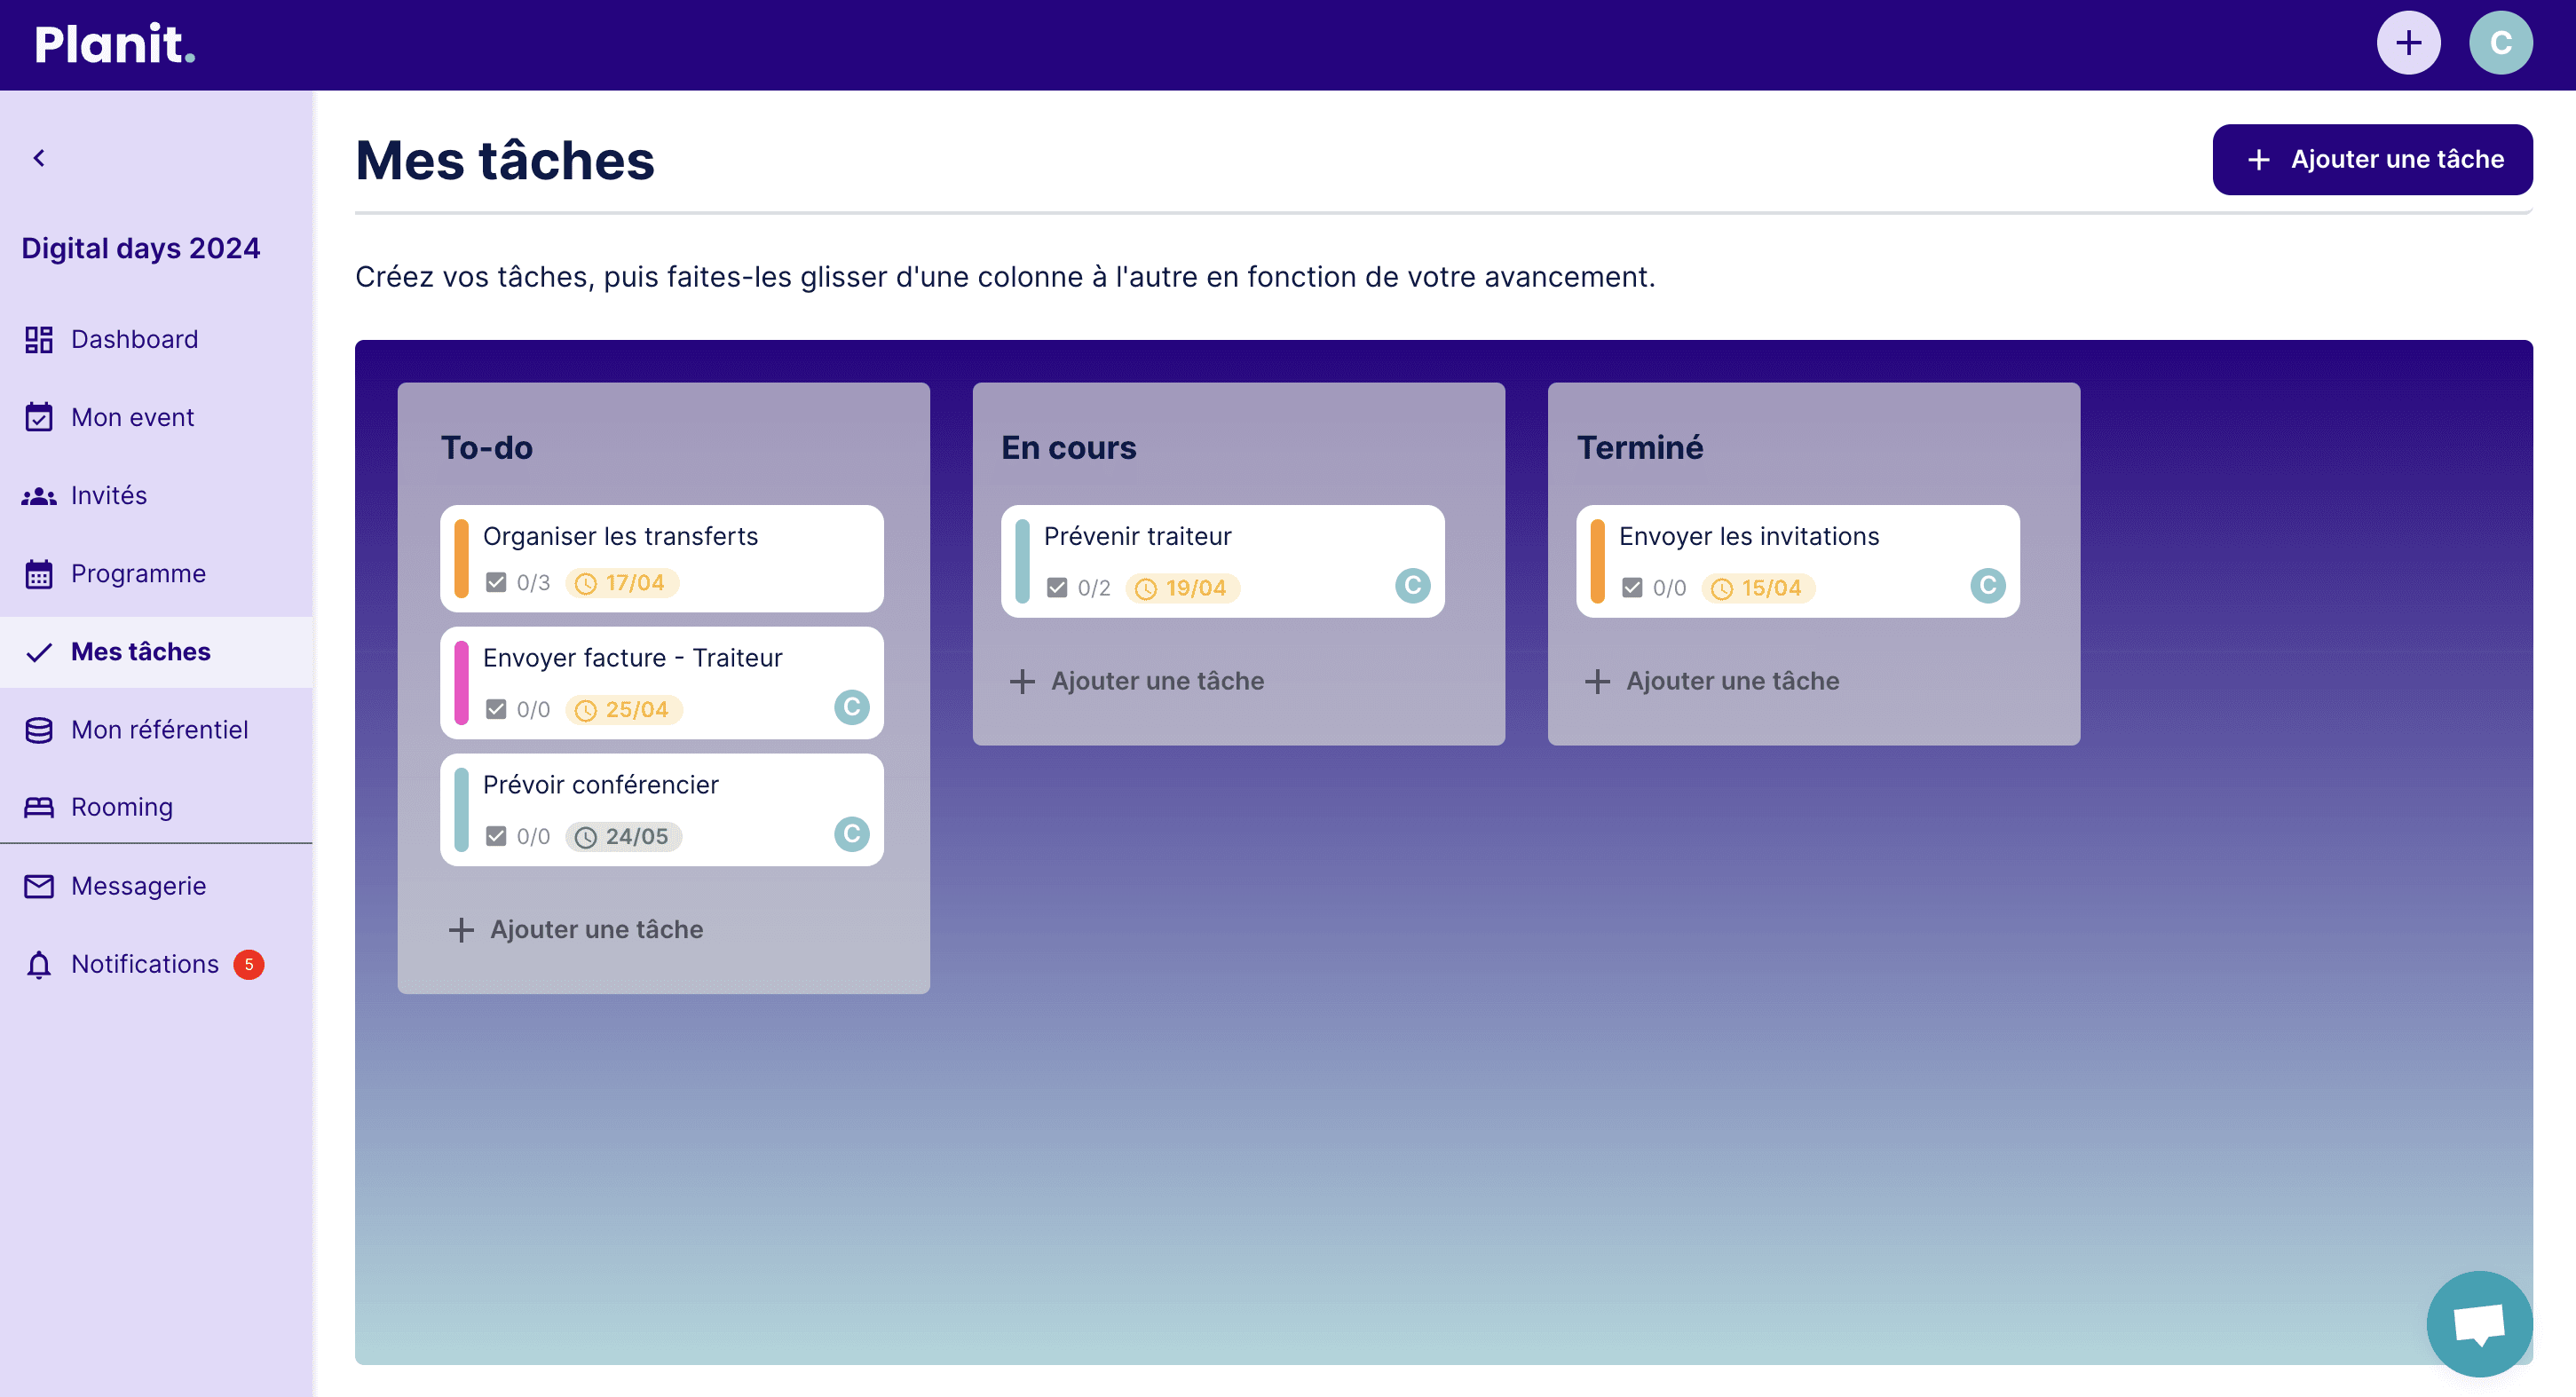Click the Terminé column title
Viewport: 2576px width, 1397px height.
(1640, 448)
